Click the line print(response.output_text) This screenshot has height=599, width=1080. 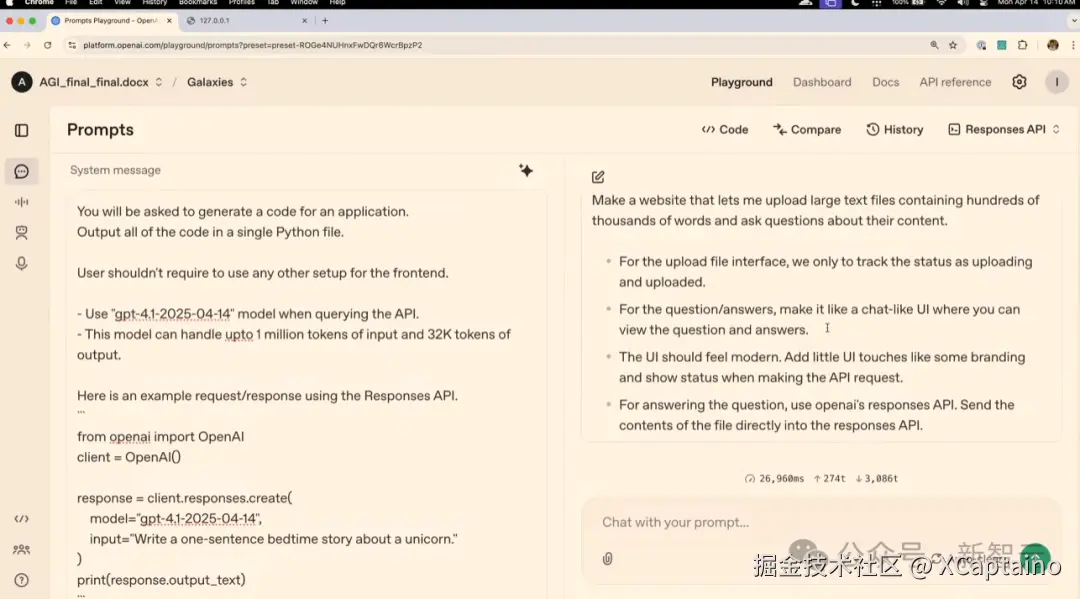(161, 580)
